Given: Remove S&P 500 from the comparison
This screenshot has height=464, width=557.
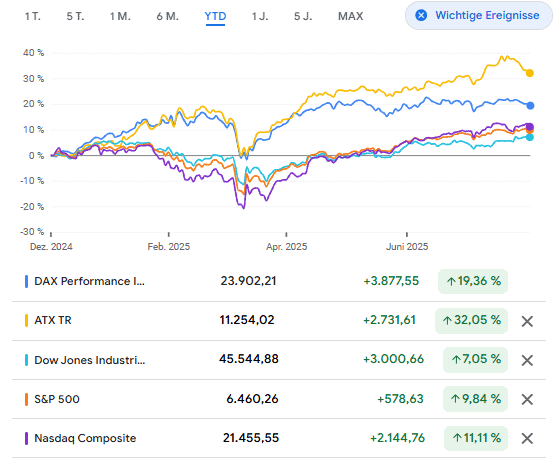Looking at the screenshot, I should pos(527,399).
